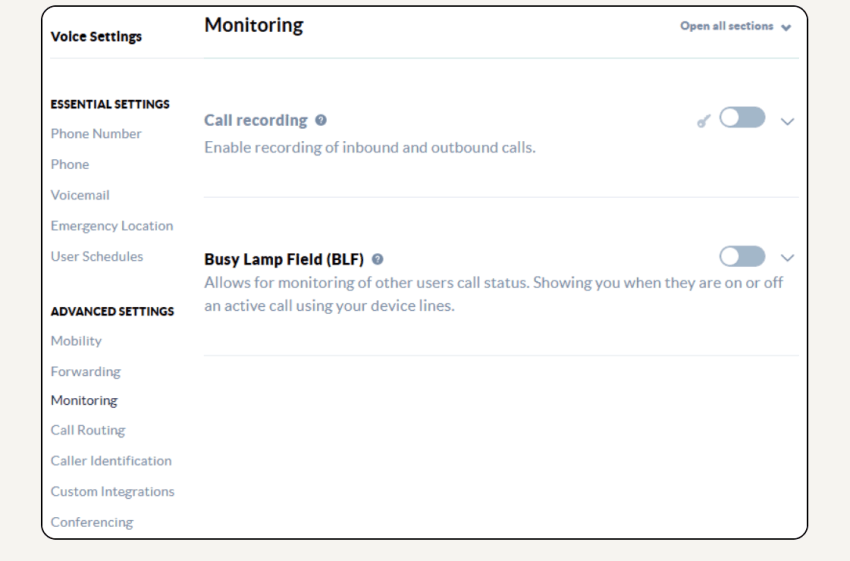Expand the Call recording section chevron

pos(787,121)
